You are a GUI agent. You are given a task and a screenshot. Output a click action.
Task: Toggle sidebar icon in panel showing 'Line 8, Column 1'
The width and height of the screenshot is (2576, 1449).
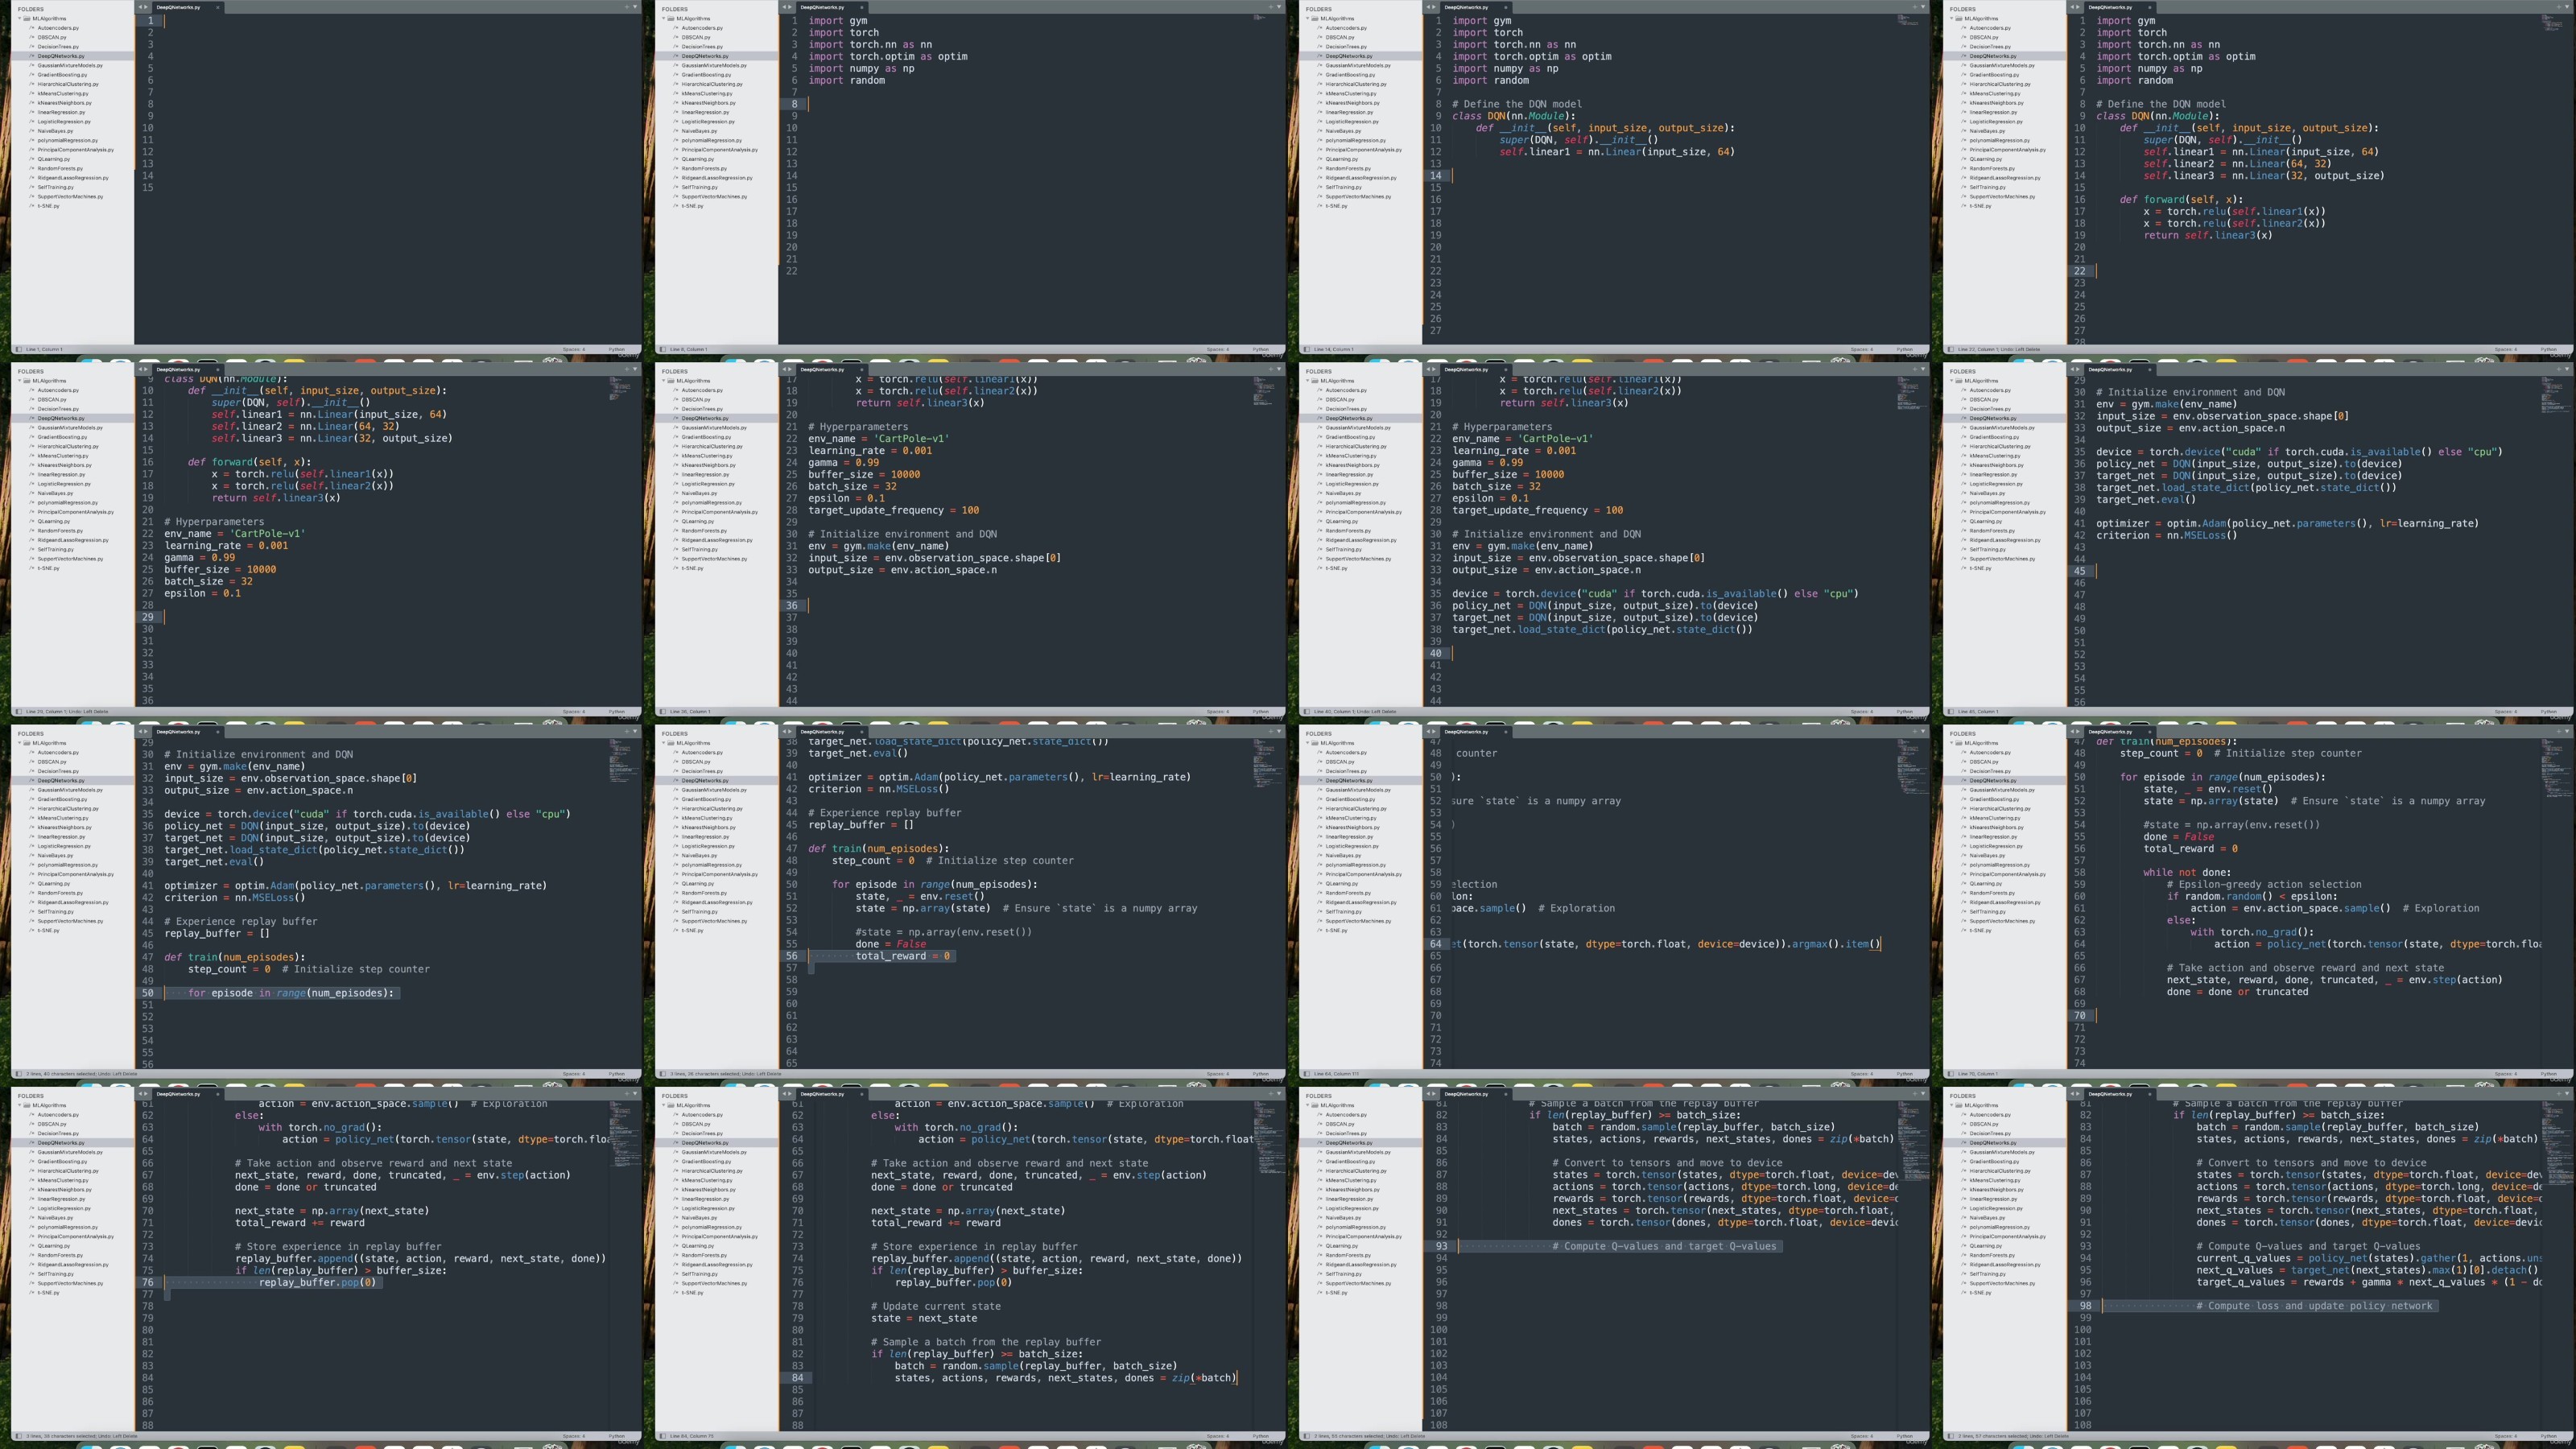tap(663, 349)
